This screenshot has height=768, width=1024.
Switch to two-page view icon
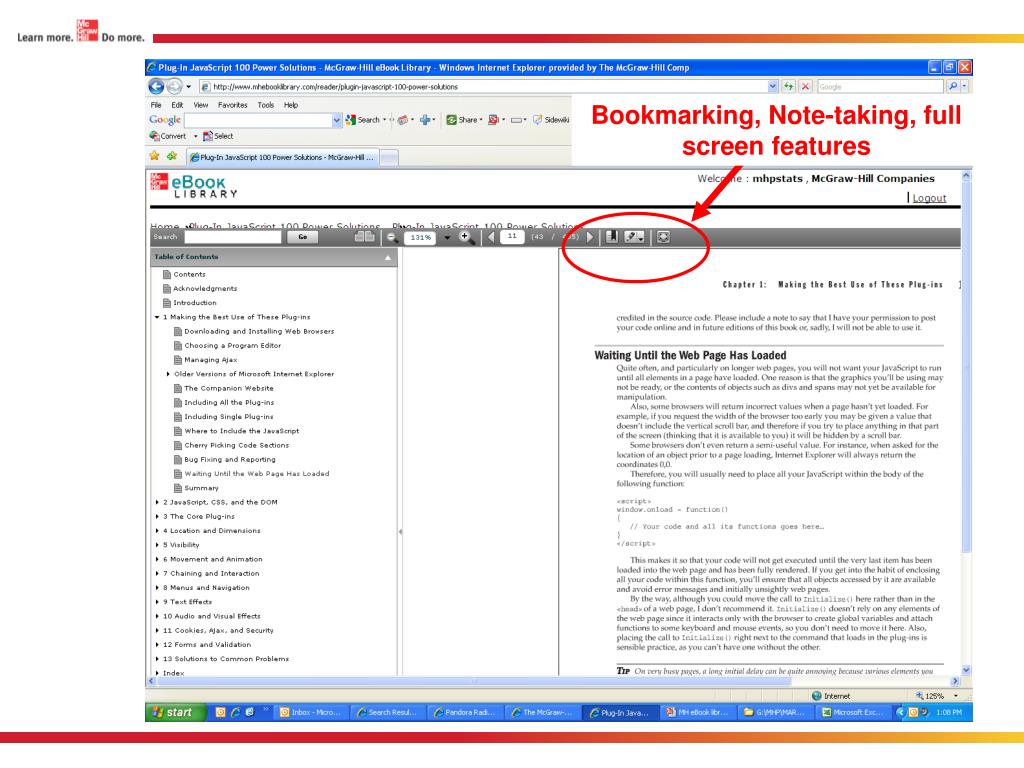[x=364, y=237]
